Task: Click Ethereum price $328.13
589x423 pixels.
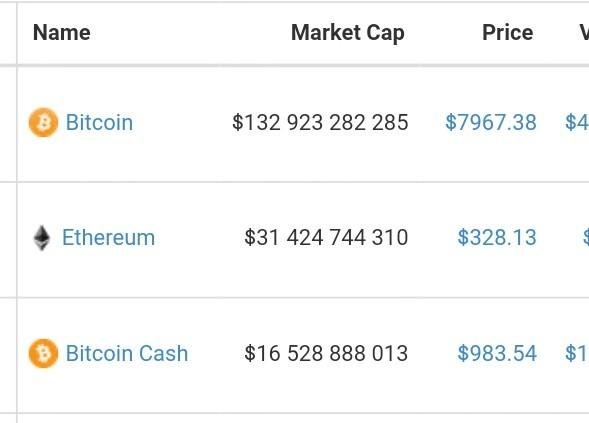Action: click(x=497, y=238)
